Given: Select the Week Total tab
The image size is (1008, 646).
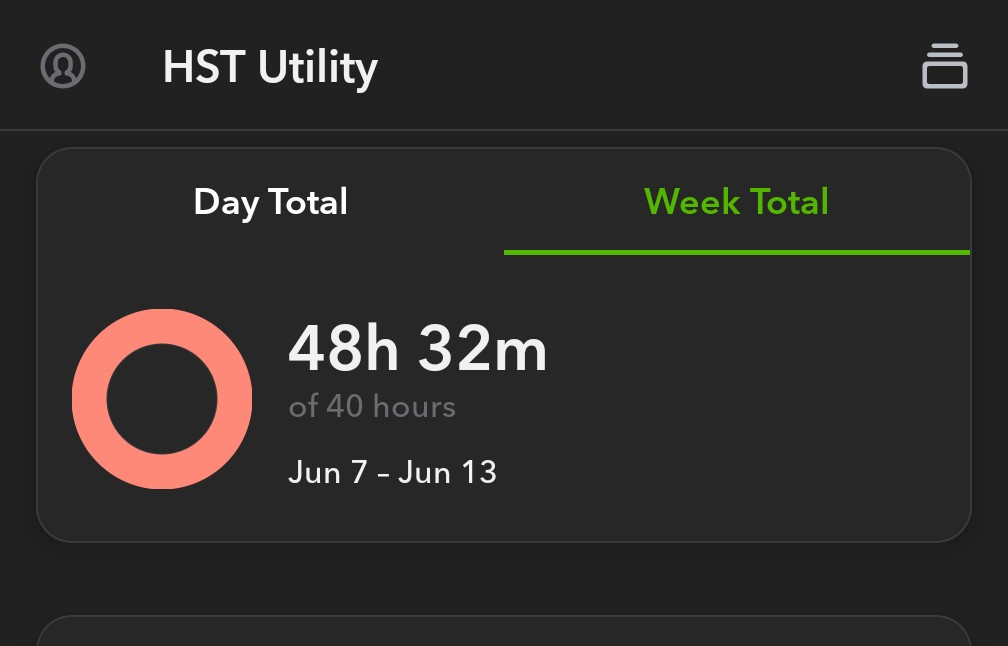Looking at the screenshot, I should point(737,202).
